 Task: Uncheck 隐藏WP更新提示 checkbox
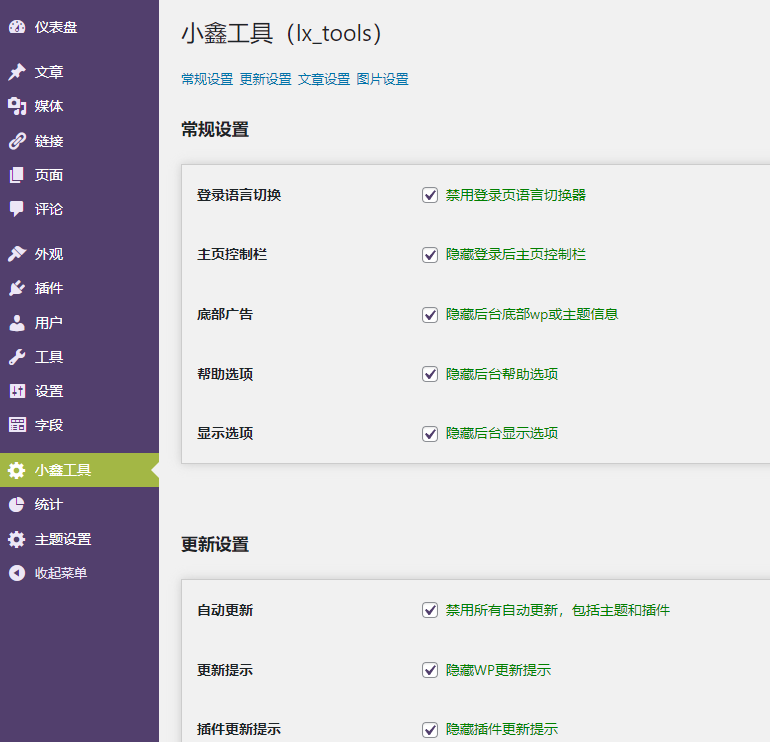(x=430, y=670)
